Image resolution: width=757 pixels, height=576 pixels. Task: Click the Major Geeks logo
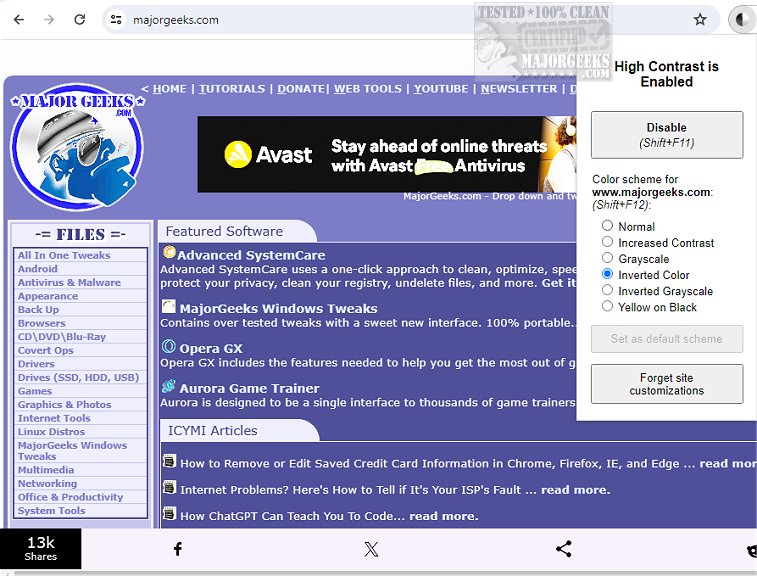(76, 148)
